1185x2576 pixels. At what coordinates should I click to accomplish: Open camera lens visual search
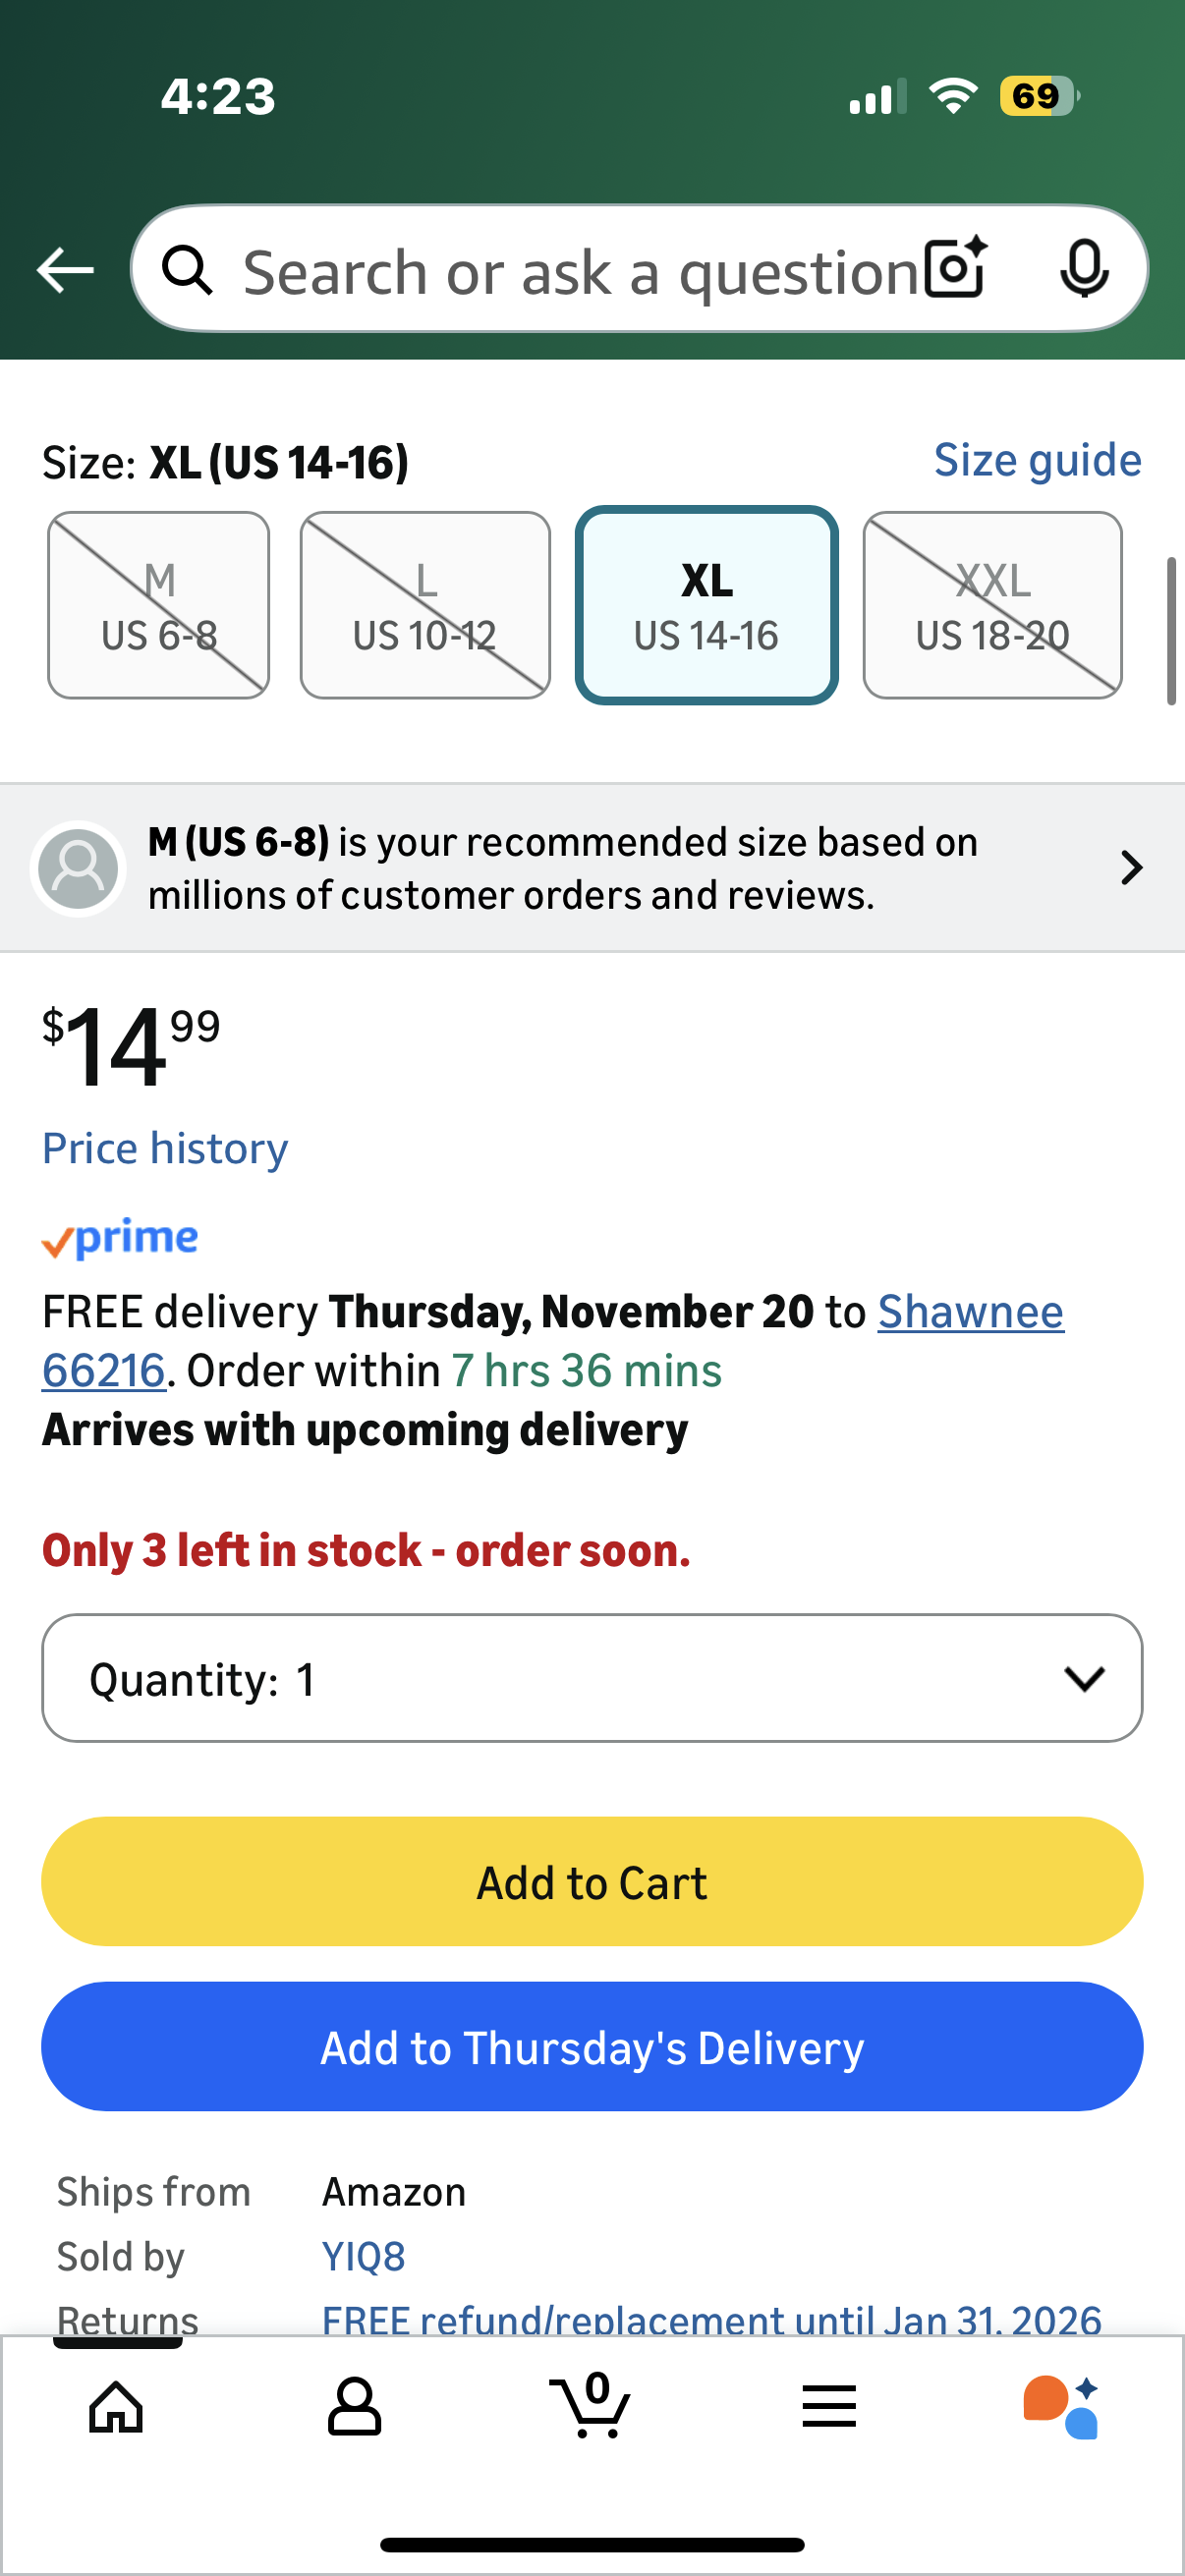(955, 269)
